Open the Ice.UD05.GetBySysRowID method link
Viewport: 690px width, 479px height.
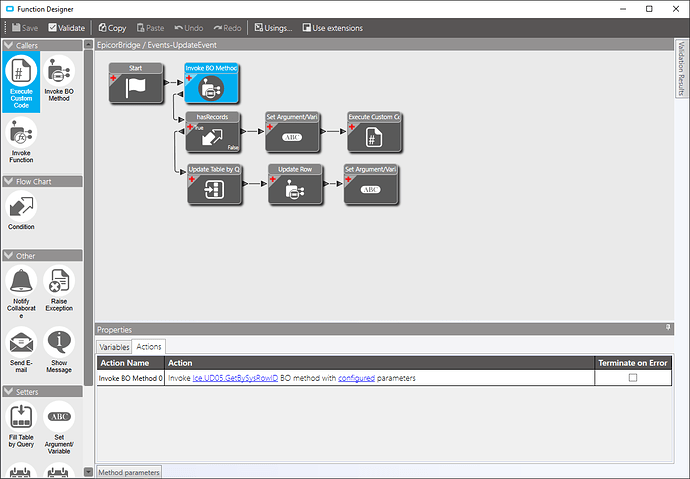tap(235, 378)
